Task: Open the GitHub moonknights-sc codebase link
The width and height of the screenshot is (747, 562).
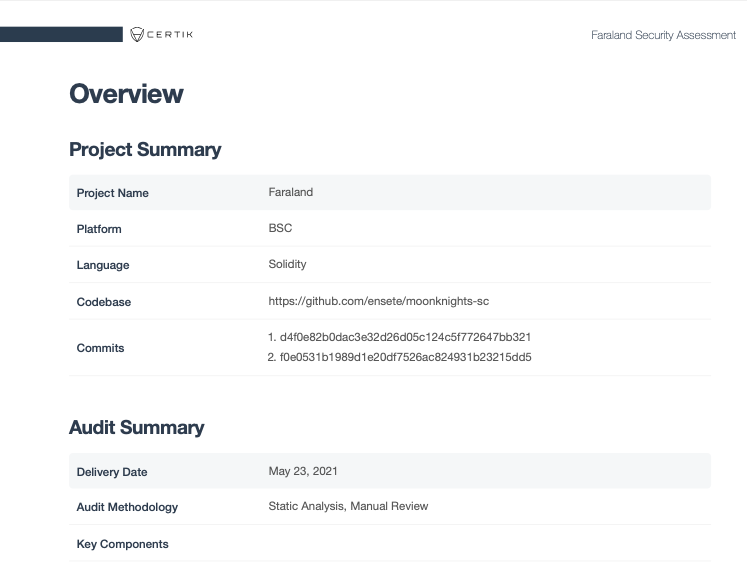Action: click(x=378, y=301)
